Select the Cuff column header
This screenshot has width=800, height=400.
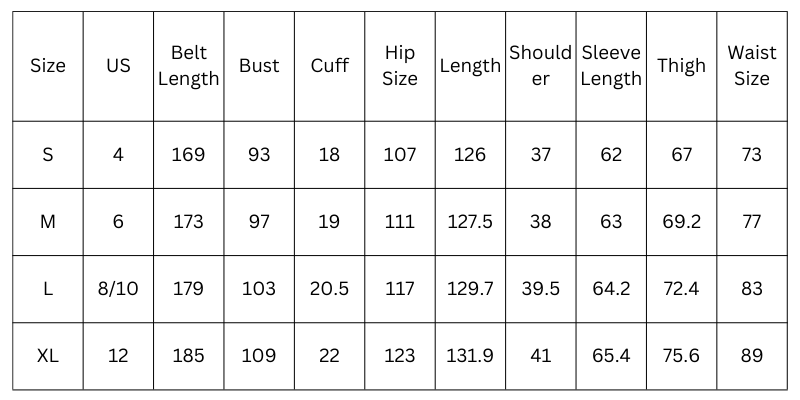[329, 66]
